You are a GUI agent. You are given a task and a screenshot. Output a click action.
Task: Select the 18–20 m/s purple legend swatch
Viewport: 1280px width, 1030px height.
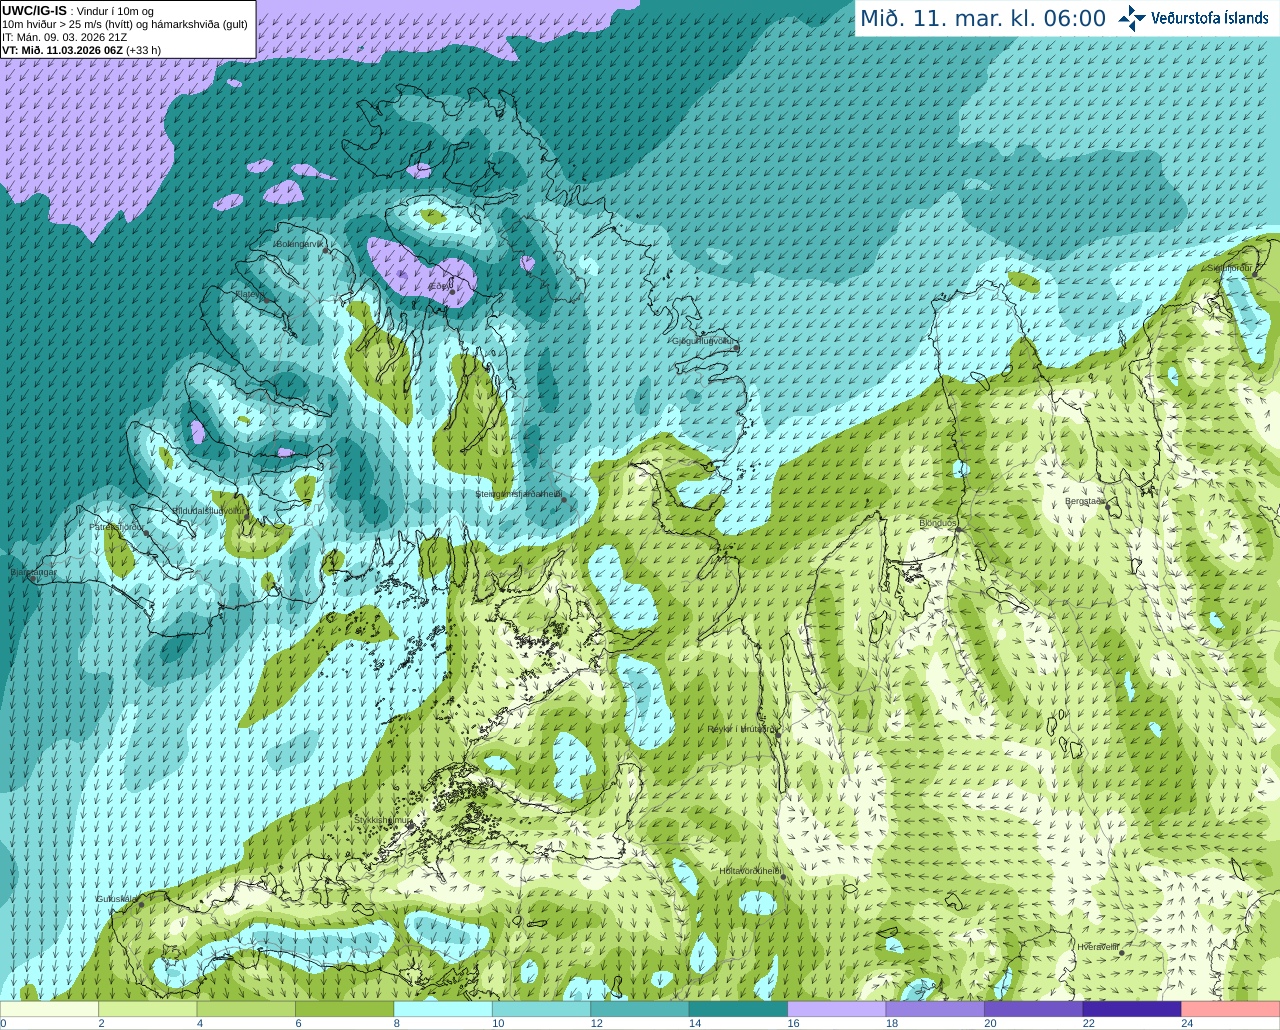(936, 1009)
